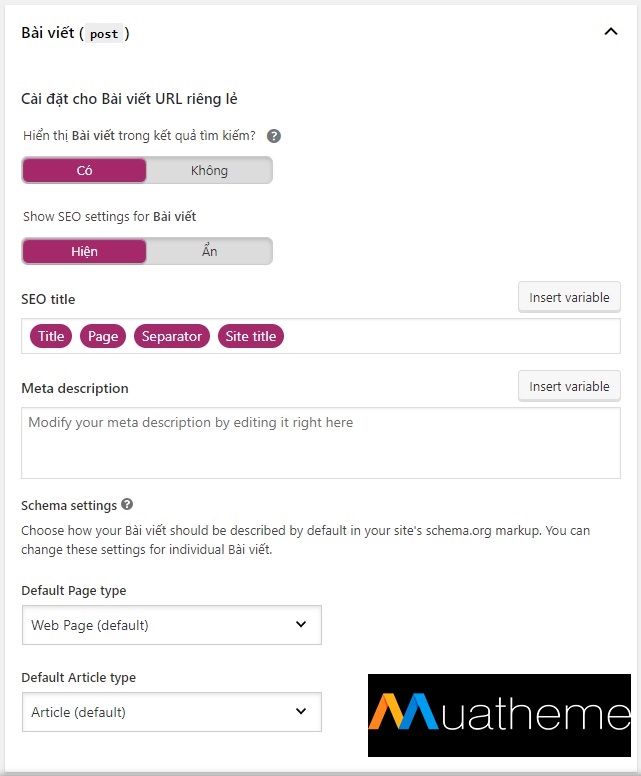Click the Site title variable tag
This screenshot has height=776, width=641.
pyautogui.click(x=251, y=336)
